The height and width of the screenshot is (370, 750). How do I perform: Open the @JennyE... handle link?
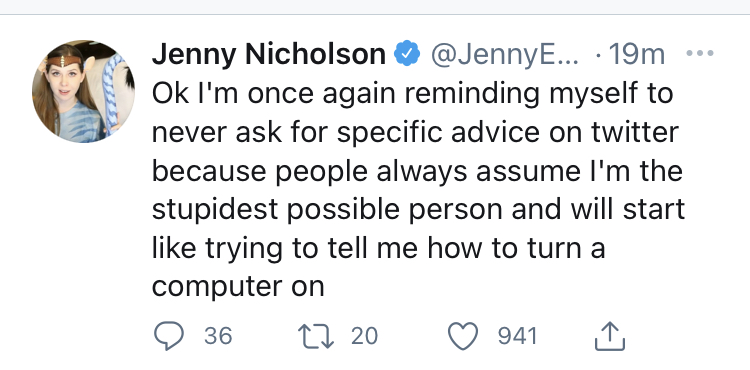pos(505,55)
